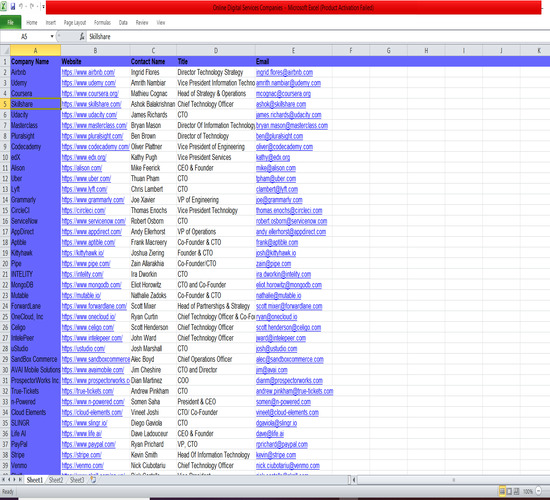Select cell containing Coursera
550x500 pixels.
(x=35, y=94)
